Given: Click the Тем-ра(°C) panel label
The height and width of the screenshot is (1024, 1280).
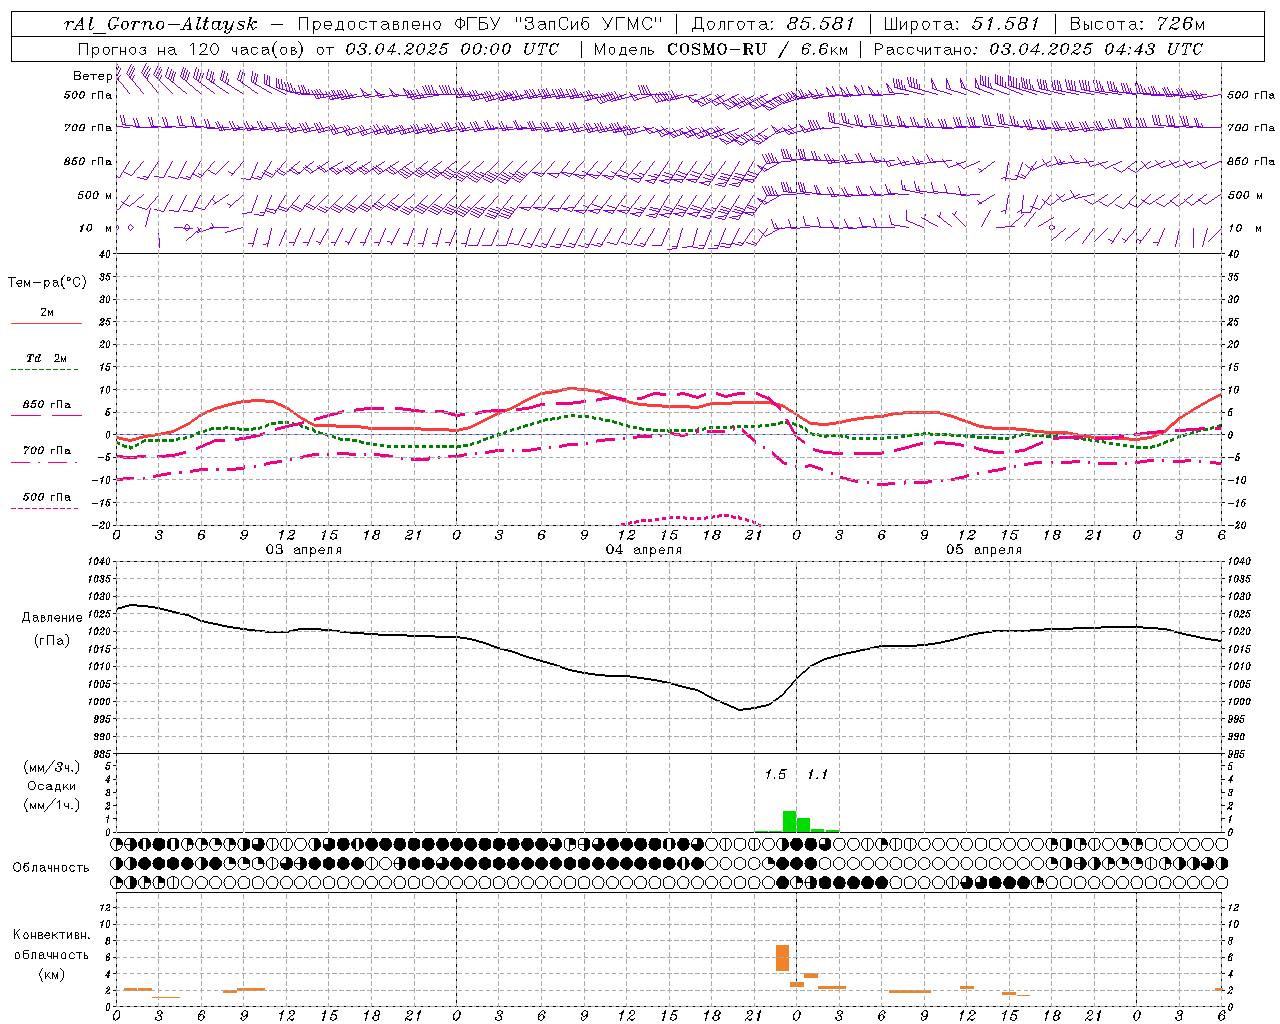Looking at the screenshot, I should tap(47, 283).
